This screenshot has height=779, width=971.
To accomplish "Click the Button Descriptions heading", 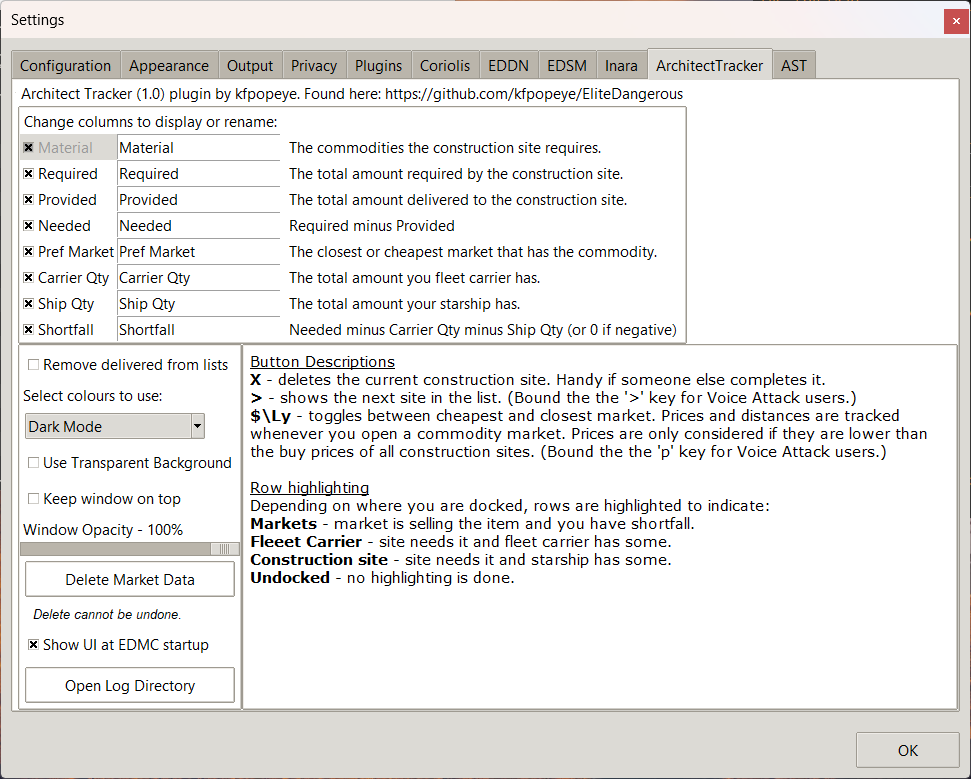I will [x=323, y=362].
